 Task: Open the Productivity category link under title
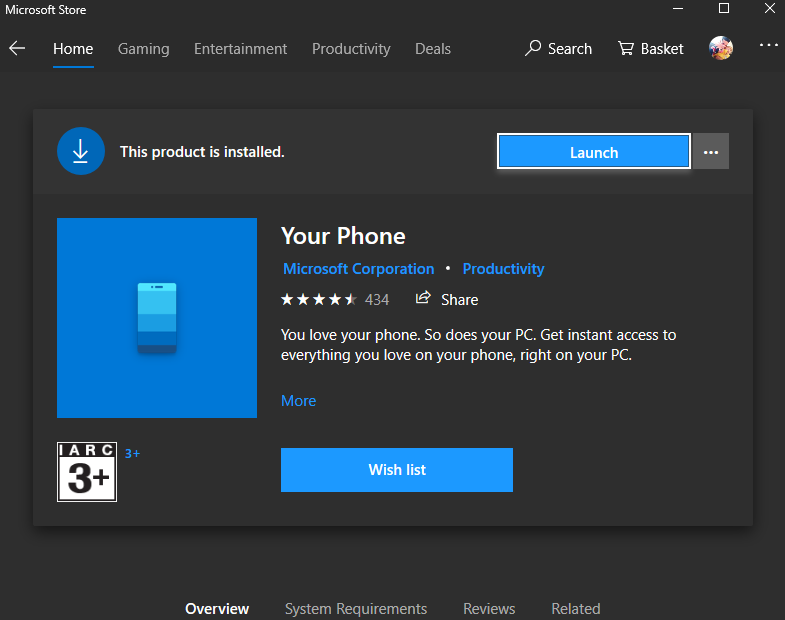pyautogui.click(x=503, y=269)
